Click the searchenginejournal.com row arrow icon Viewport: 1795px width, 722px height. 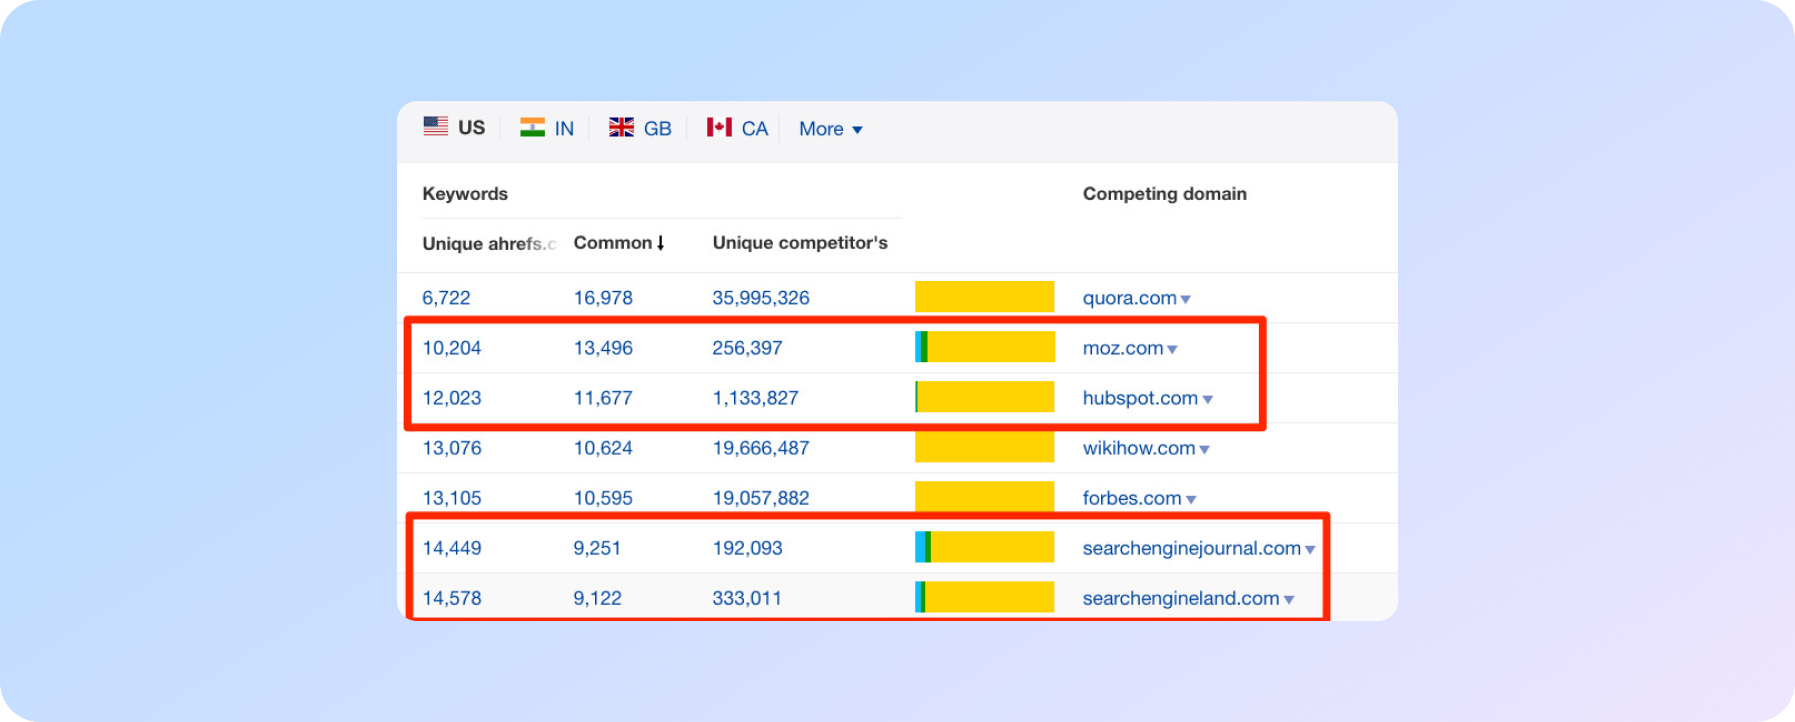pos(1310,549)
